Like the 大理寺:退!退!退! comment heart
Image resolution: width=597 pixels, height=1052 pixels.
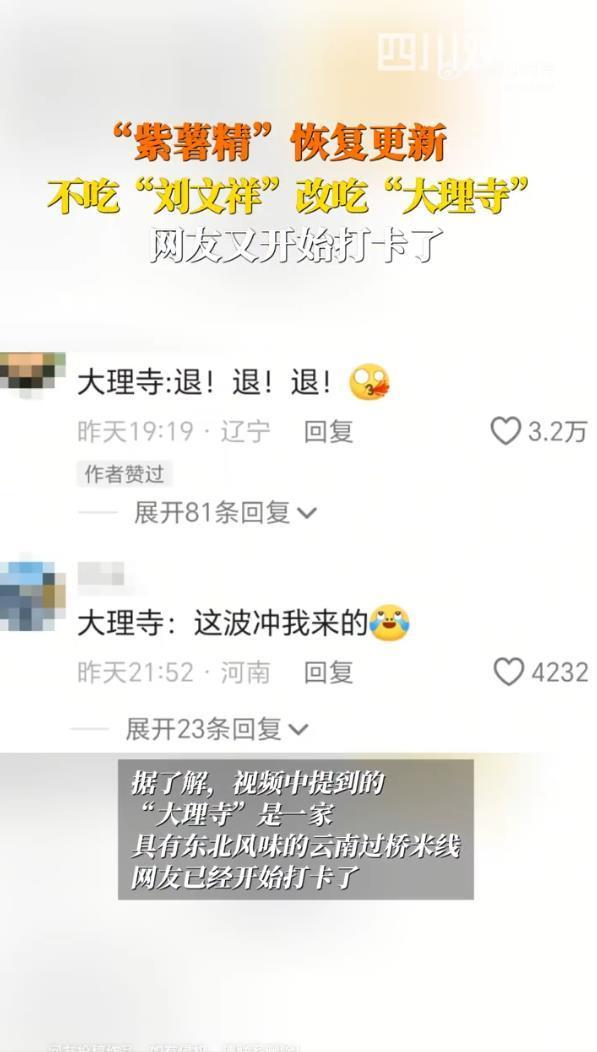506,431
